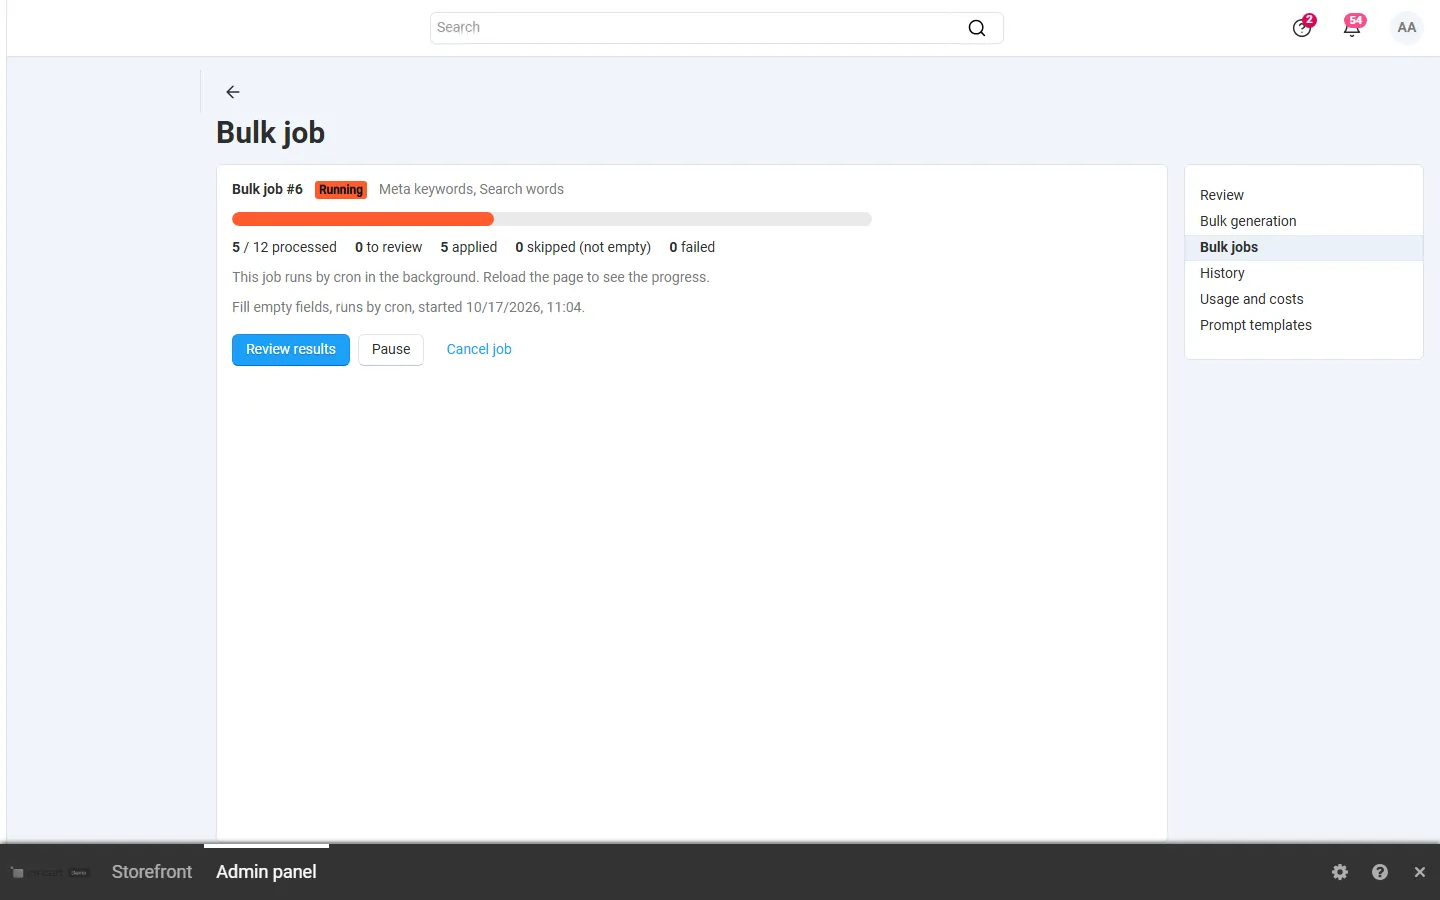Image resolution: width=1440 pixels, height=900 pixels.
Task: Close the bottom bar with X icon
Action: [1419, 872]
